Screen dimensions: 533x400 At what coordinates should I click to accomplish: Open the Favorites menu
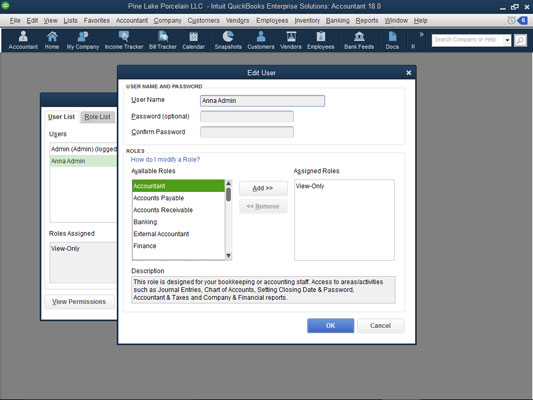click(97, 20)
